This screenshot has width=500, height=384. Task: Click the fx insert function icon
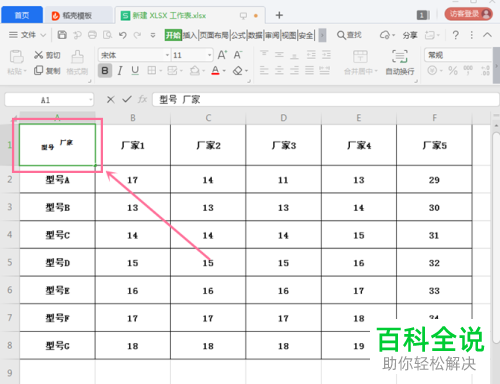pyautogui.click(x=142, y=99)
